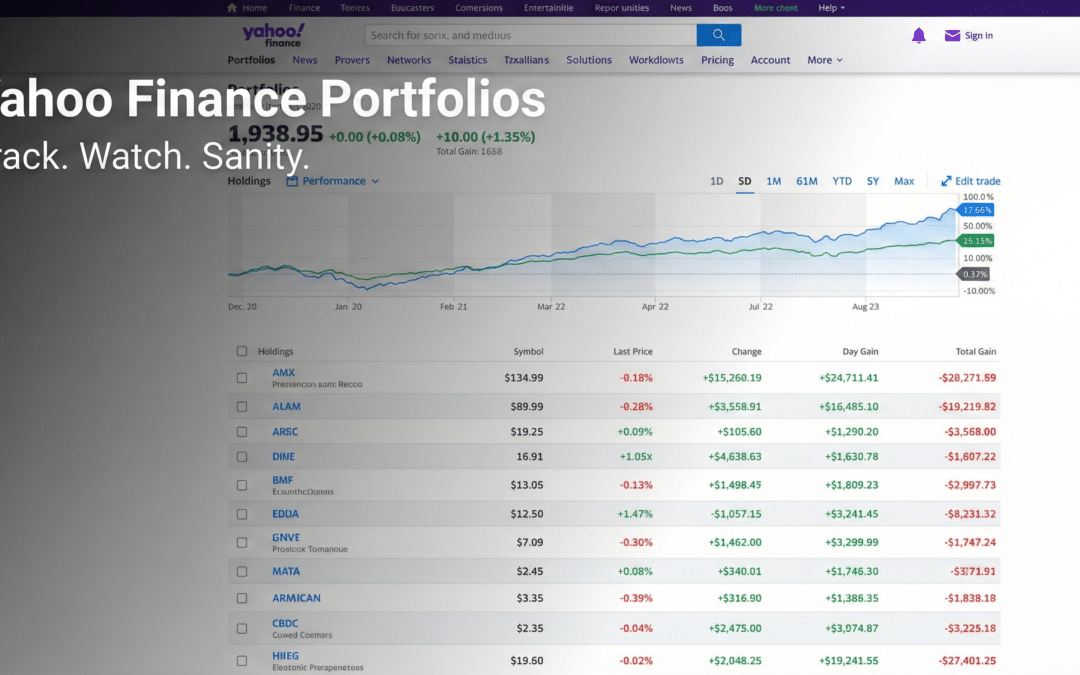Tick the select-all Holdings header checkbox
Viewport: 1080px width, 675px height.
point(242,351)
